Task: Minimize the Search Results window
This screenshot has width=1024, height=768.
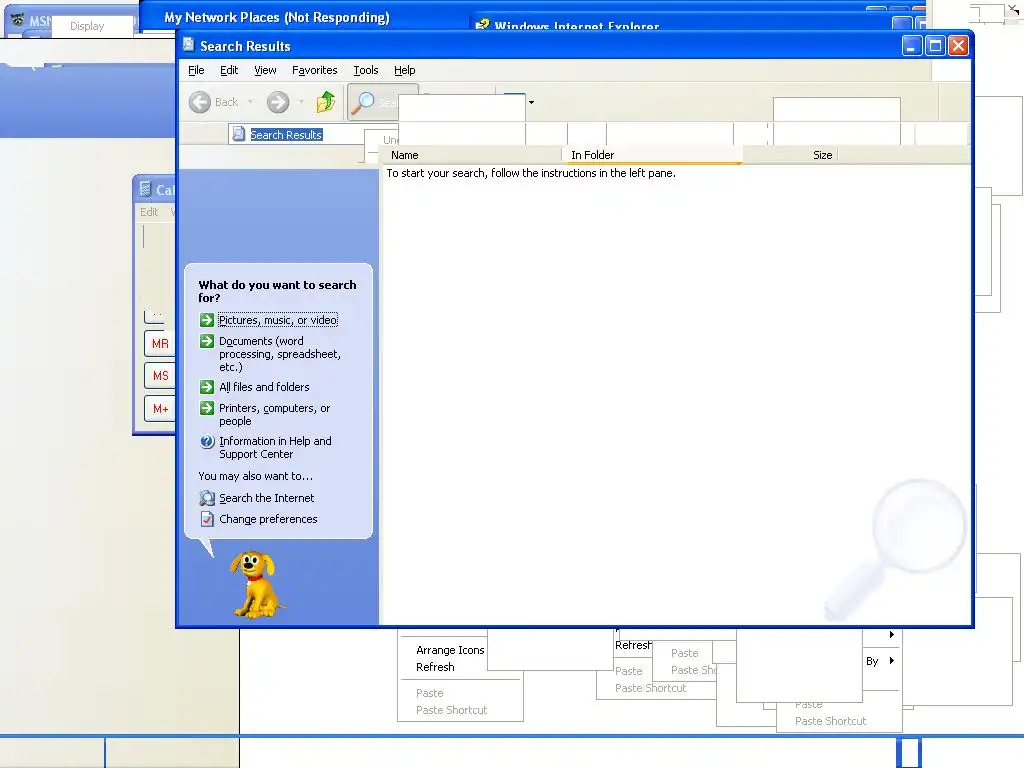Action: coord(912,46)
